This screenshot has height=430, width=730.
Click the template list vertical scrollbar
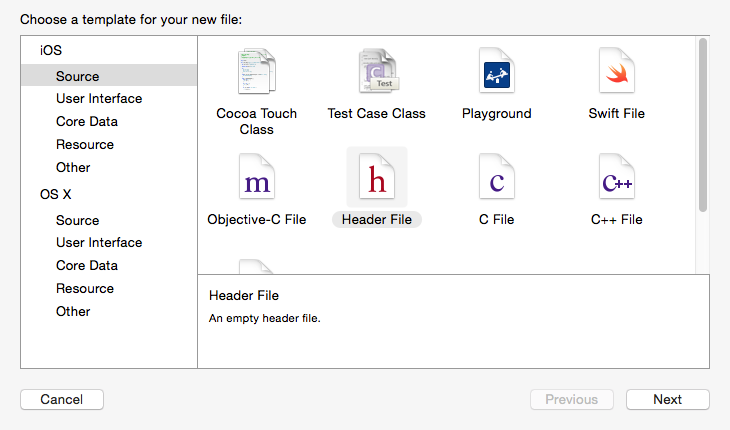tap(703, 126)
